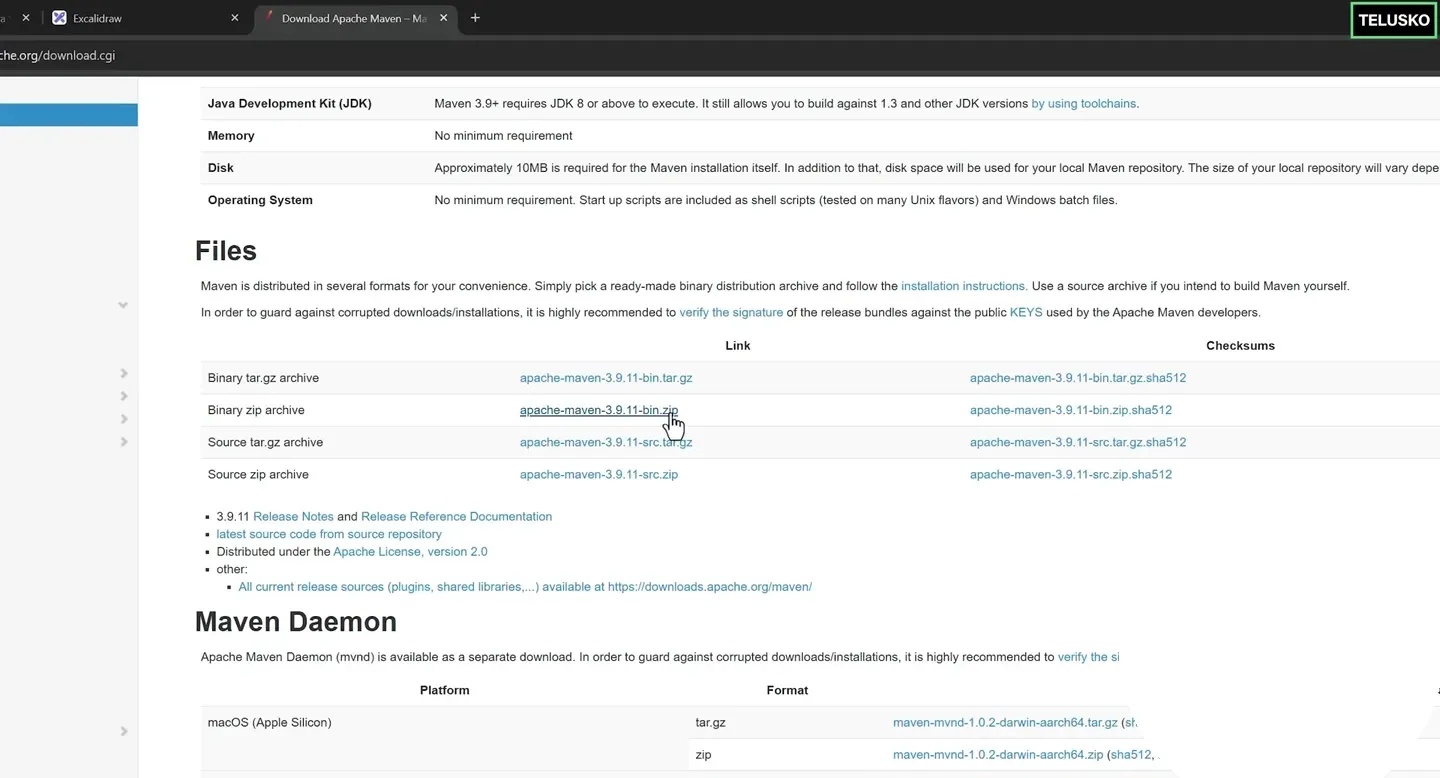Open the Apache License, version 2.0 link
The width and height of the screenshot is (1440, 778).
click(410, 552)
